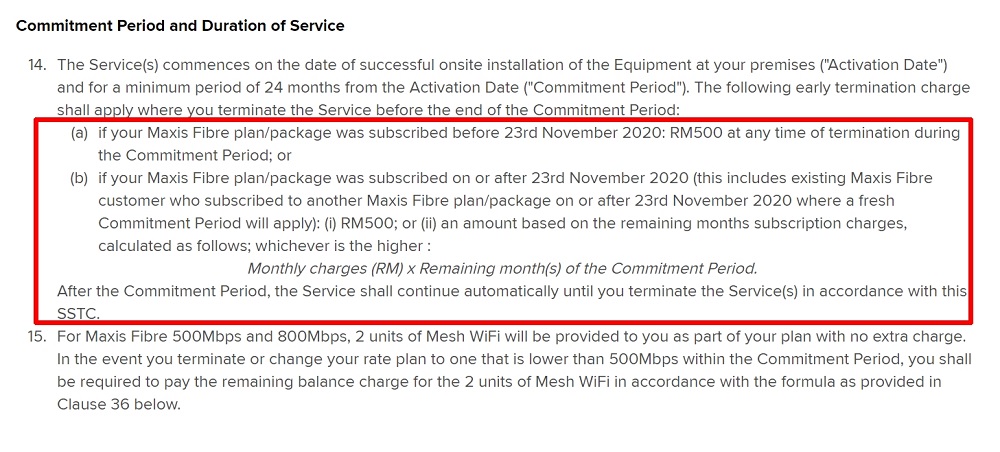Click "remaining balance charge" text in clause 15
The image size is (1000, 452).
pyautogui.click(x=330, y=381)
